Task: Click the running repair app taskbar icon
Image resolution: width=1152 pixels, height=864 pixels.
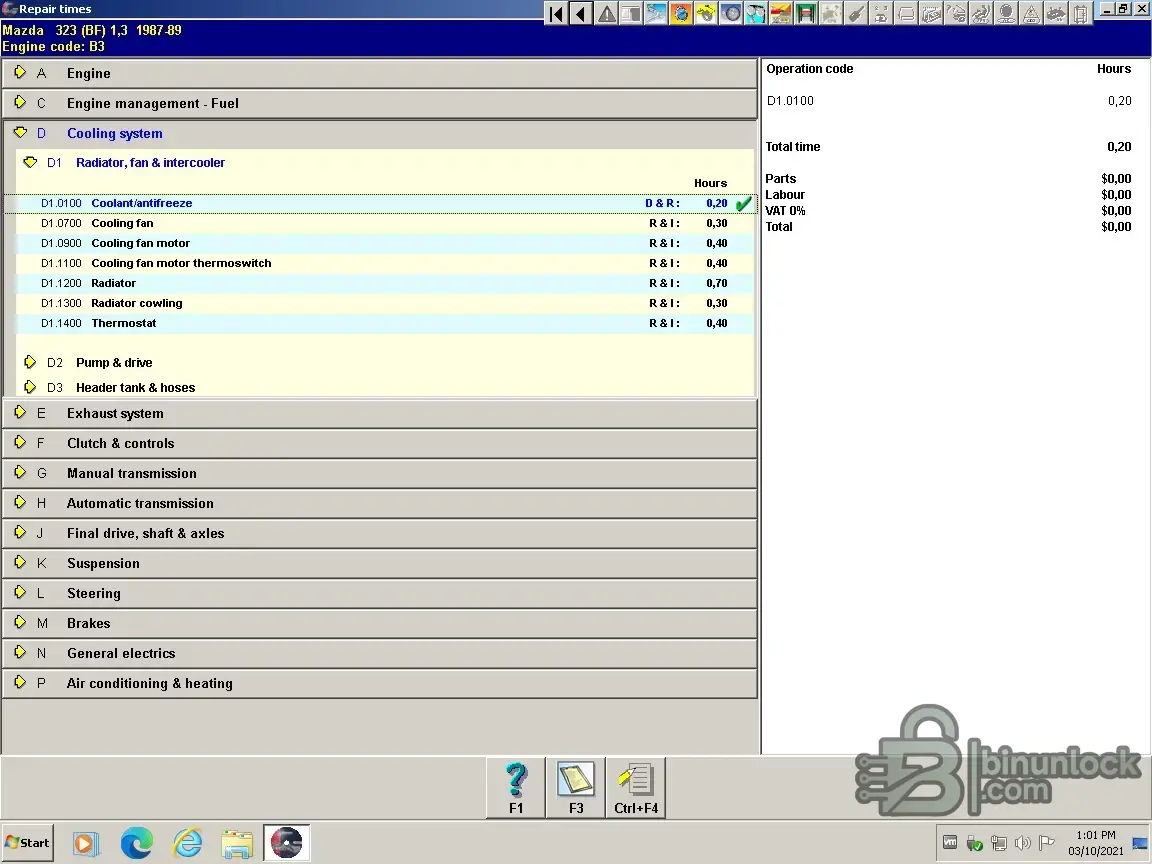Action: (x=287, y=843)
